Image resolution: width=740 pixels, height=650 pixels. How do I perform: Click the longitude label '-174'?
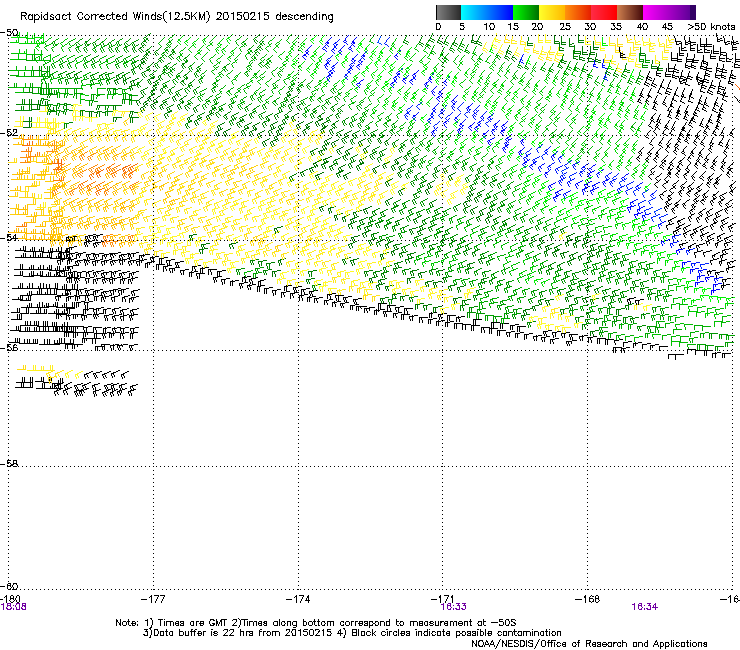coord(298,599)
